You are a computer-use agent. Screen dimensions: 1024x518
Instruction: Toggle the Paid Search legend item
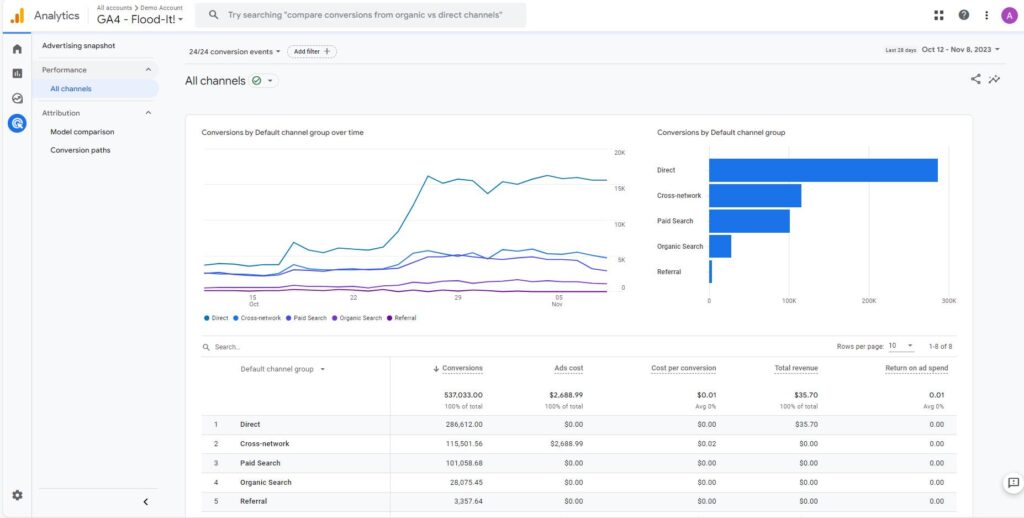(x=306, y=318)
